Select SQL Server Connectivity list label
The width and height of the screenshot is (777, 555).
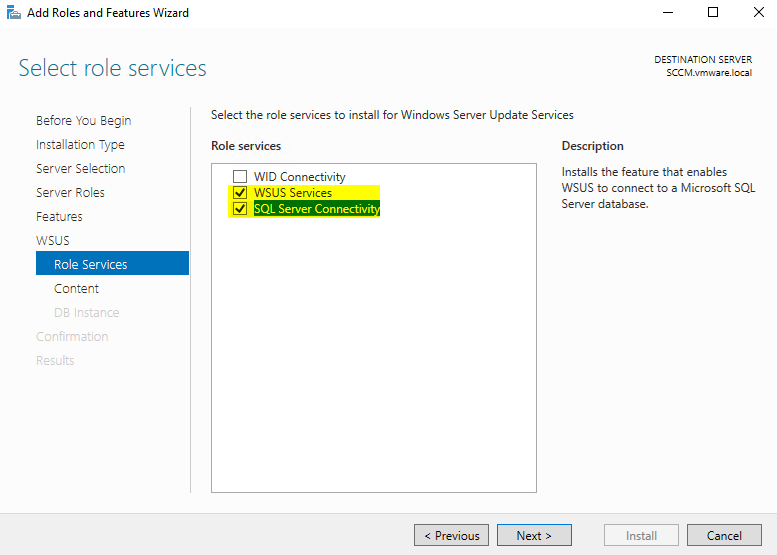point(317,209)
